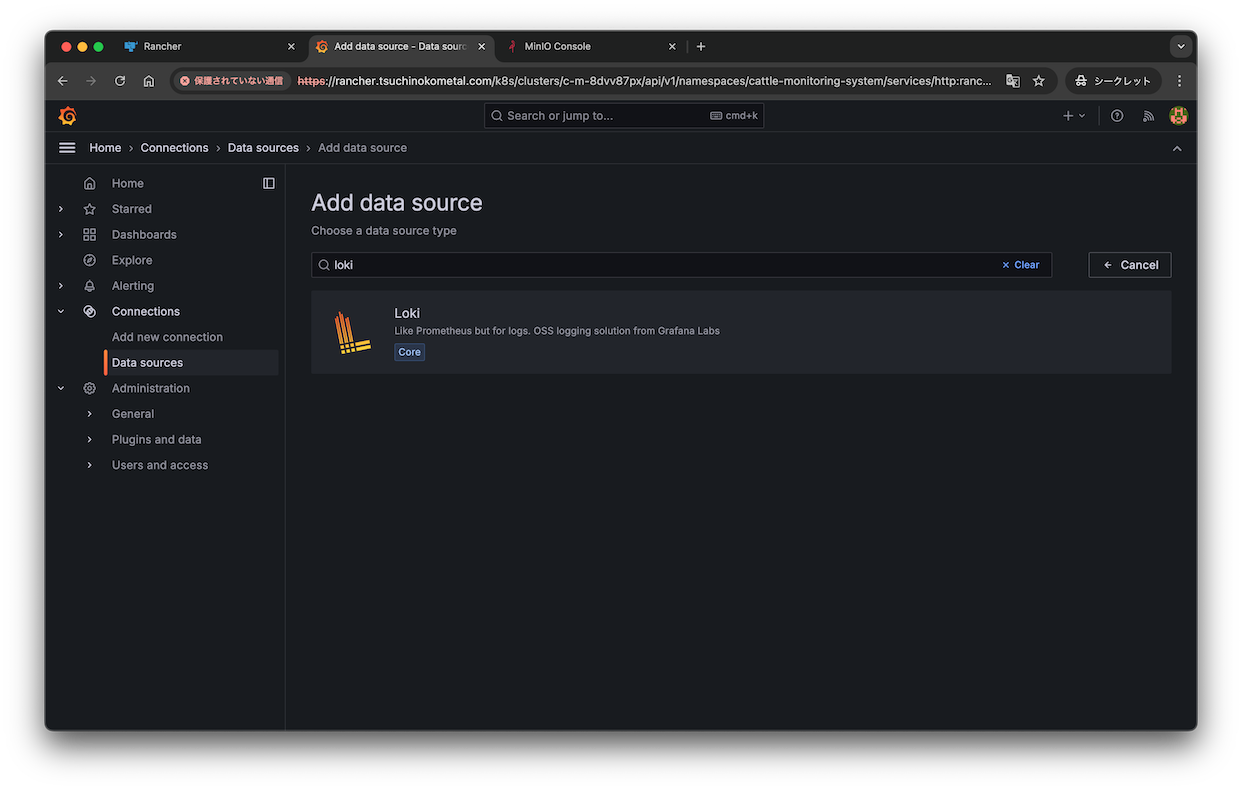Switch to the Rancher browser tab
Viewport: 1242px width, 790px height.
[x=211, y=46]
